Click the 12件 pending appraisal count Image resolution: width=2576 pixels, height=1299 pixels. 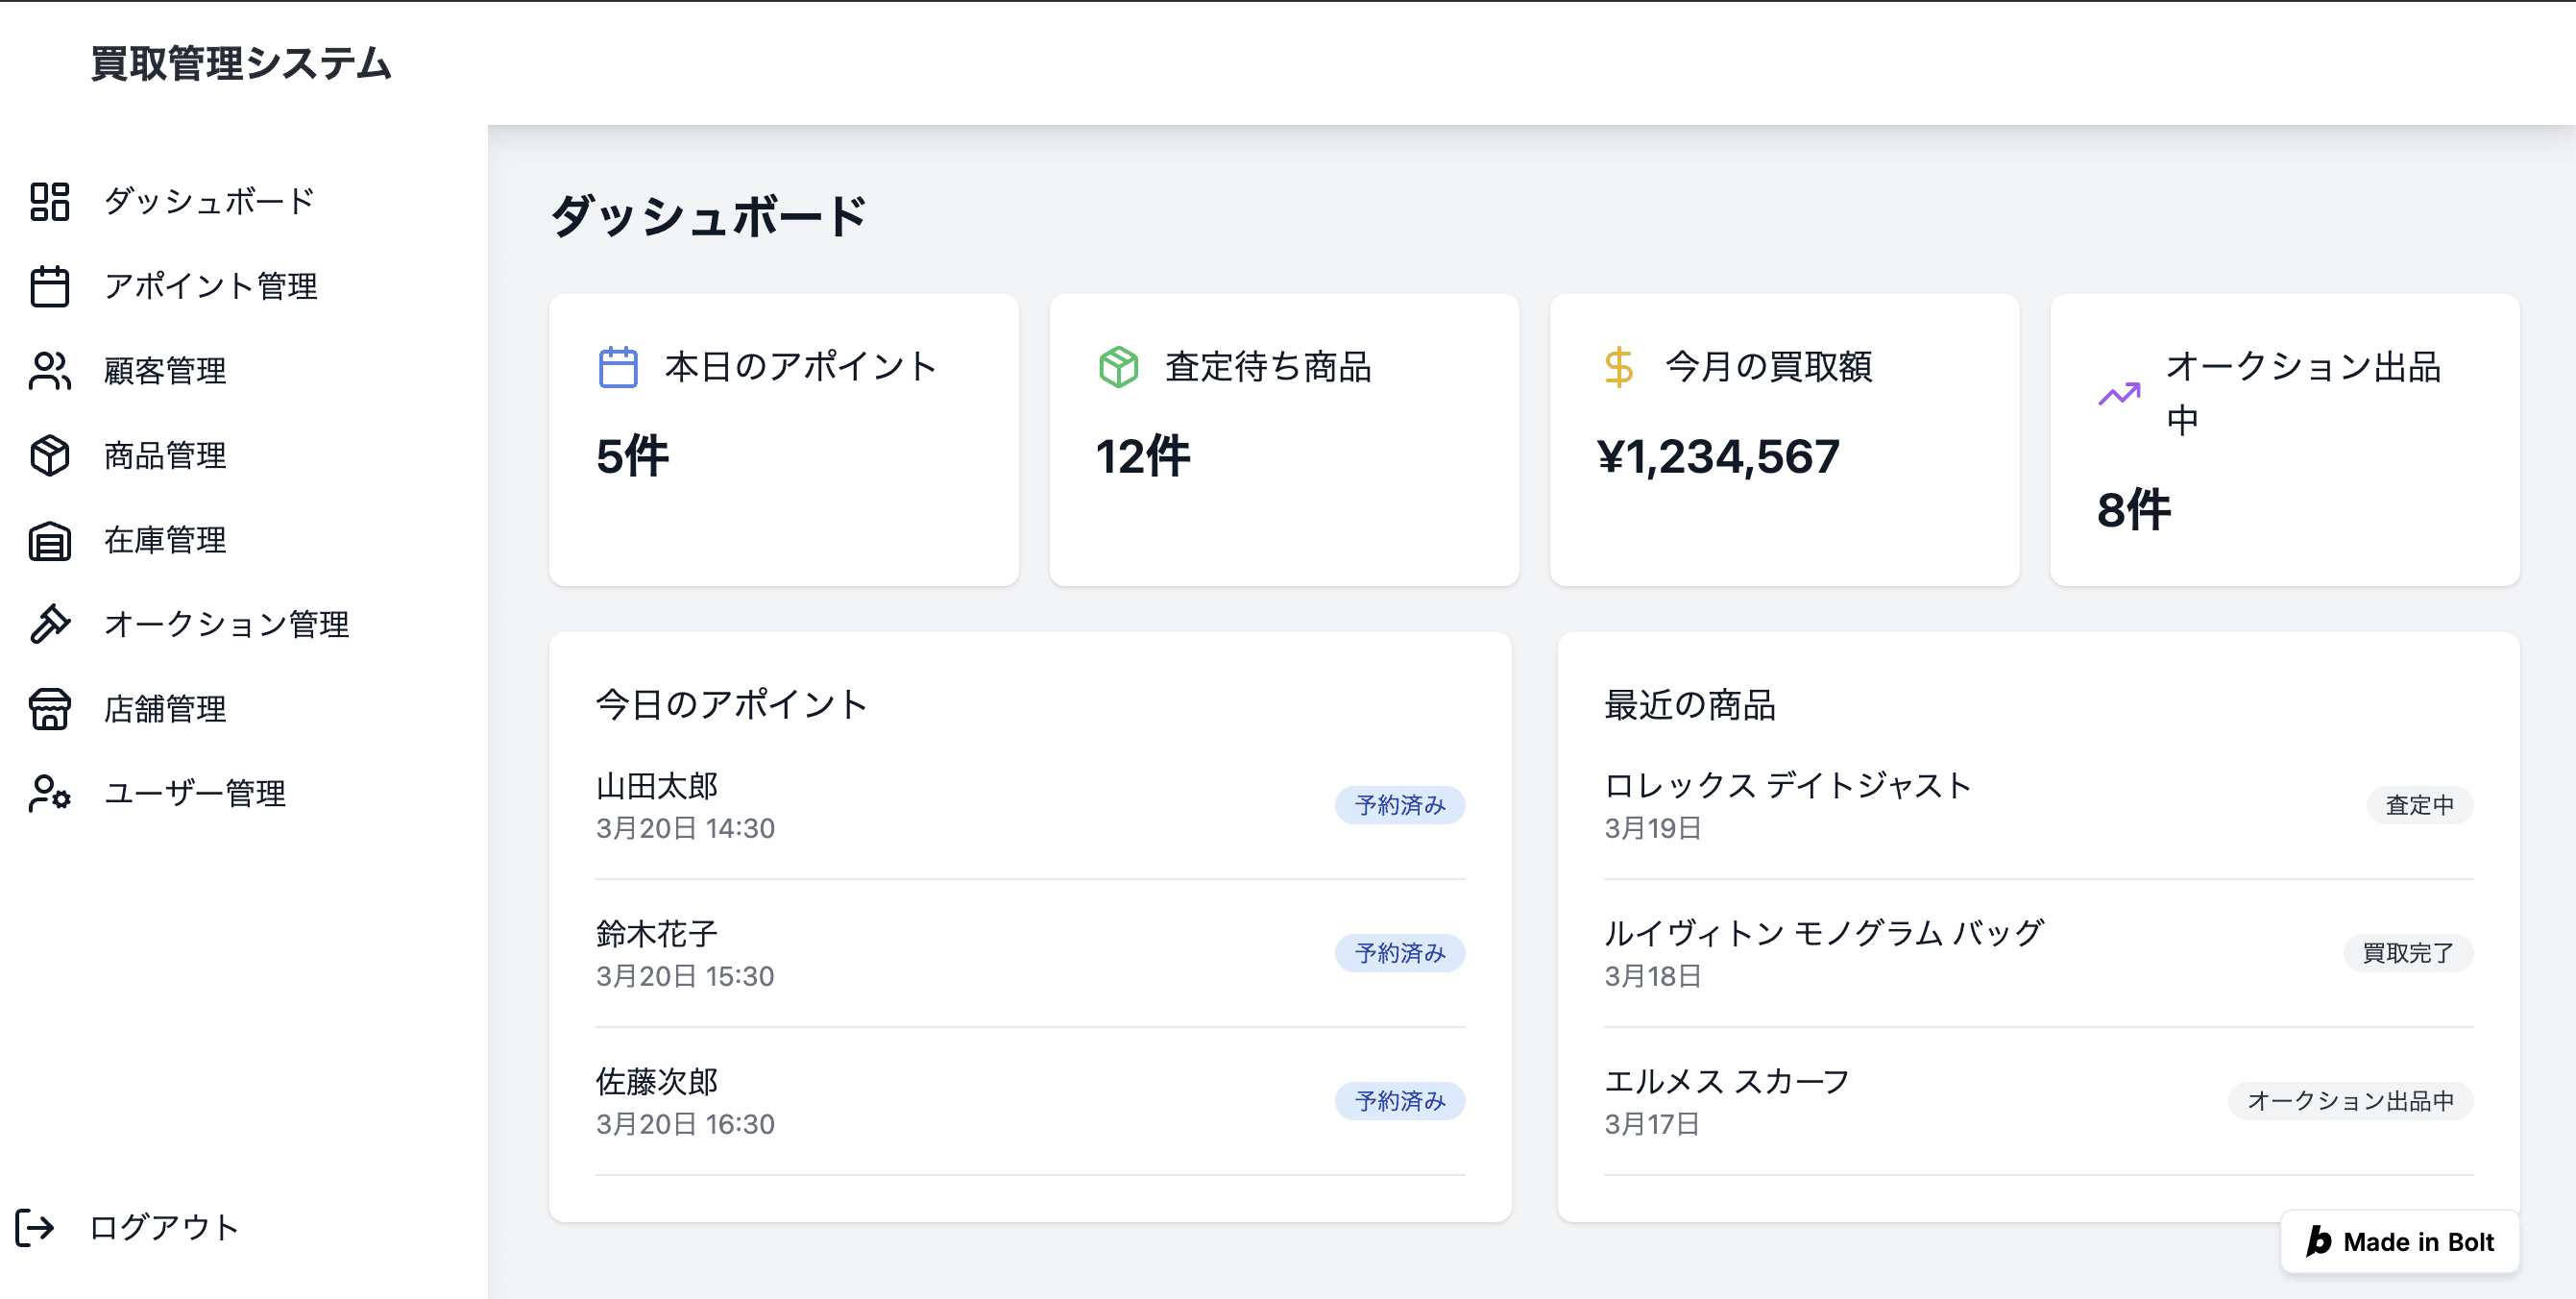click(1143, 457)
